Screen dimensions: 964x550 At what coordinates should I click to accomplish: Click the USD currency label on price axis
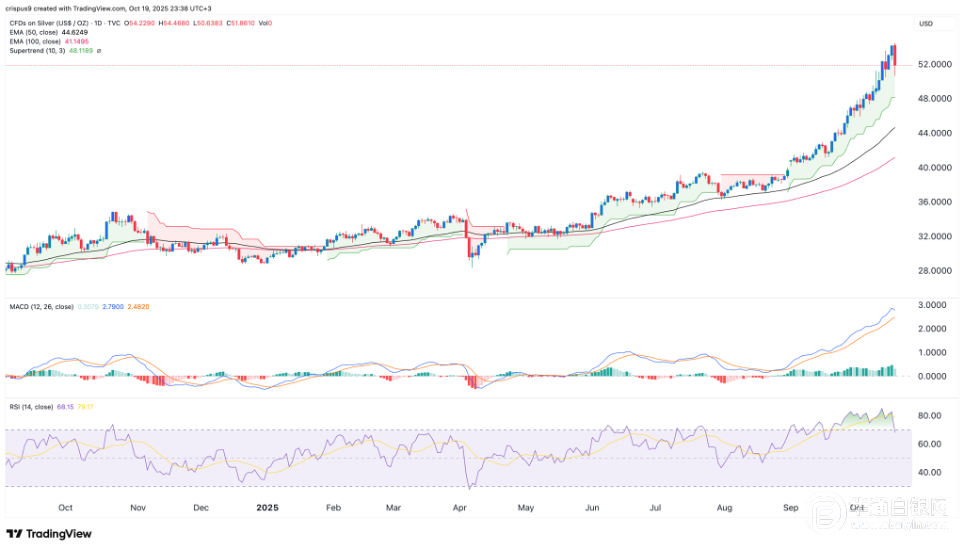(928, 22)
